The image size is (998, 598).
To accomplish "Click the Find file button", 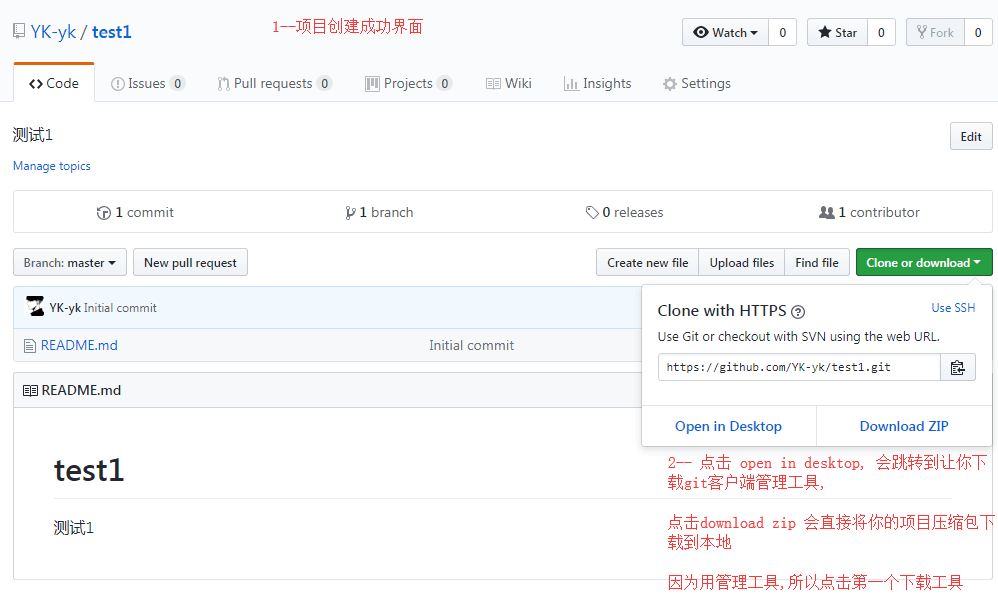I will [x=817, y=262].
